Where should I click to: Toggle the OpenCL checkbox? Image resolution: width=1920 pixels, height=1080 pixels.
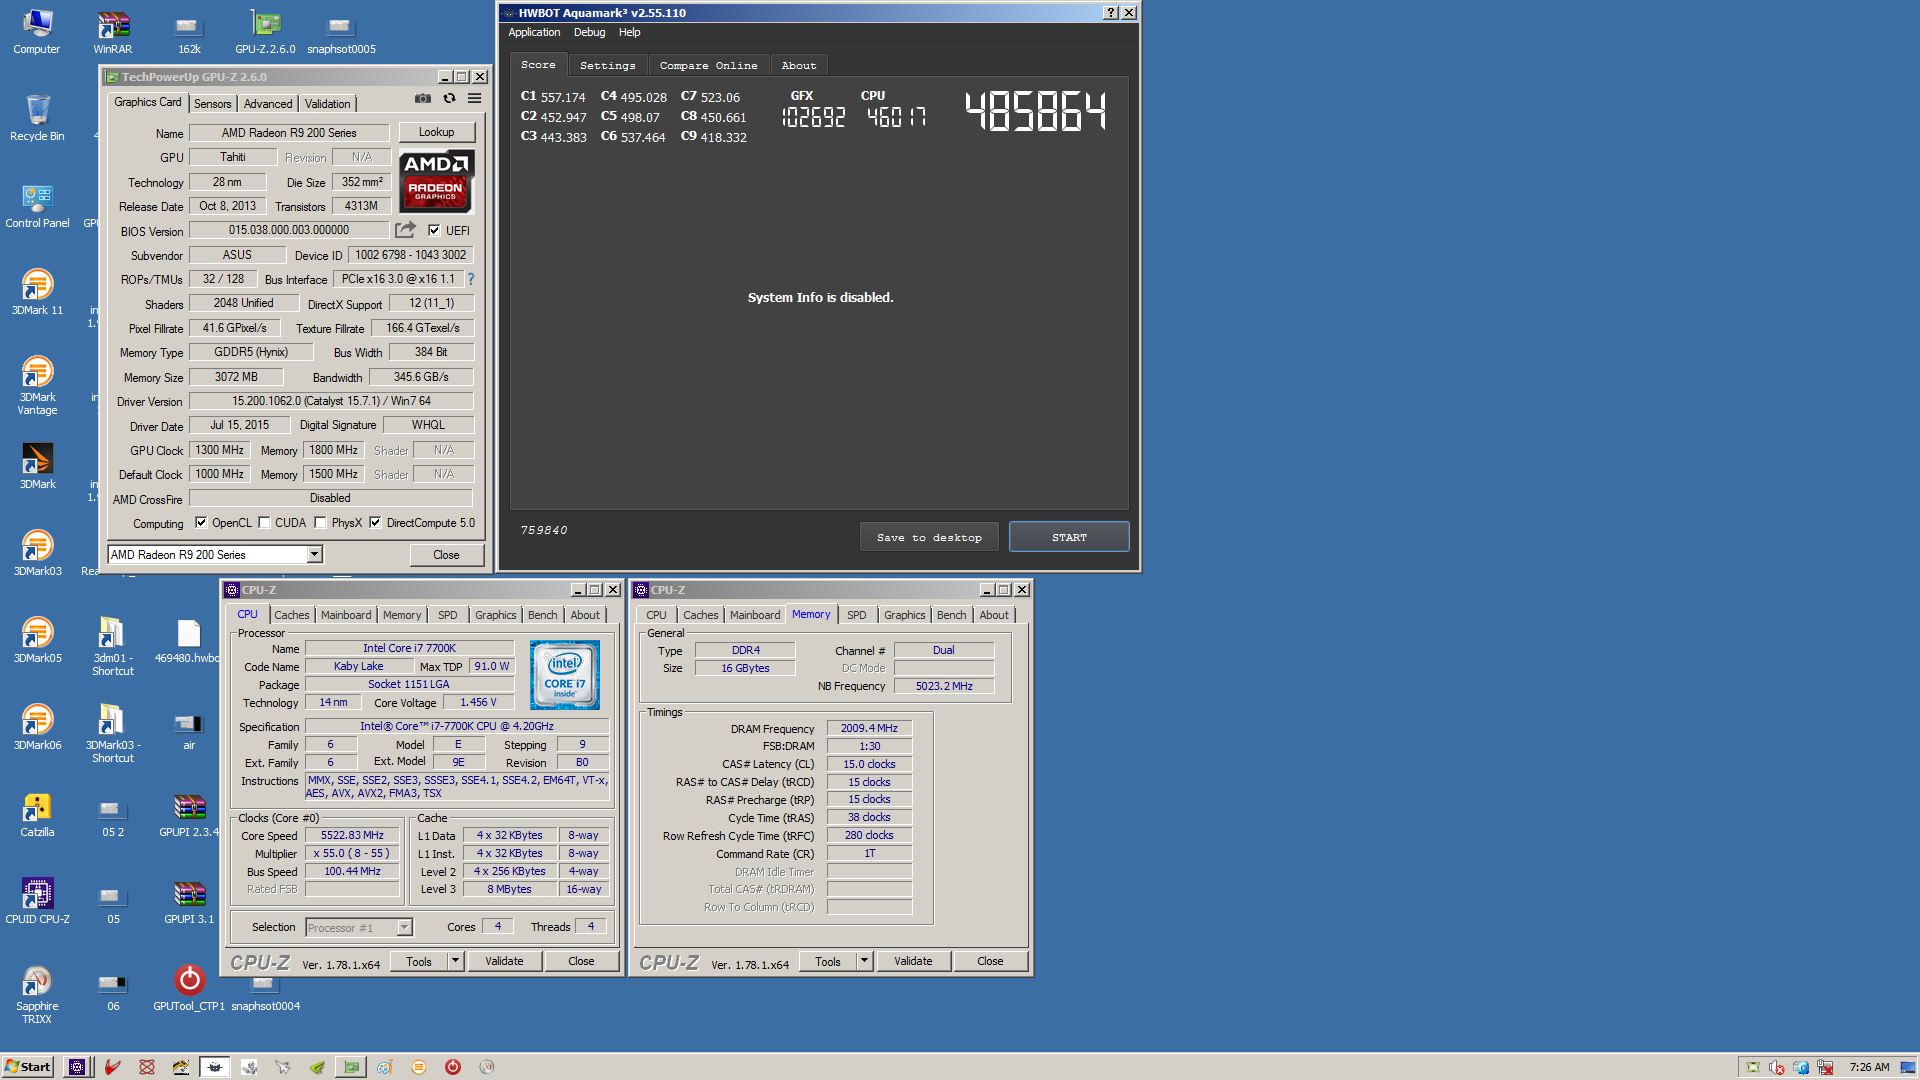(x=201, y=522)
